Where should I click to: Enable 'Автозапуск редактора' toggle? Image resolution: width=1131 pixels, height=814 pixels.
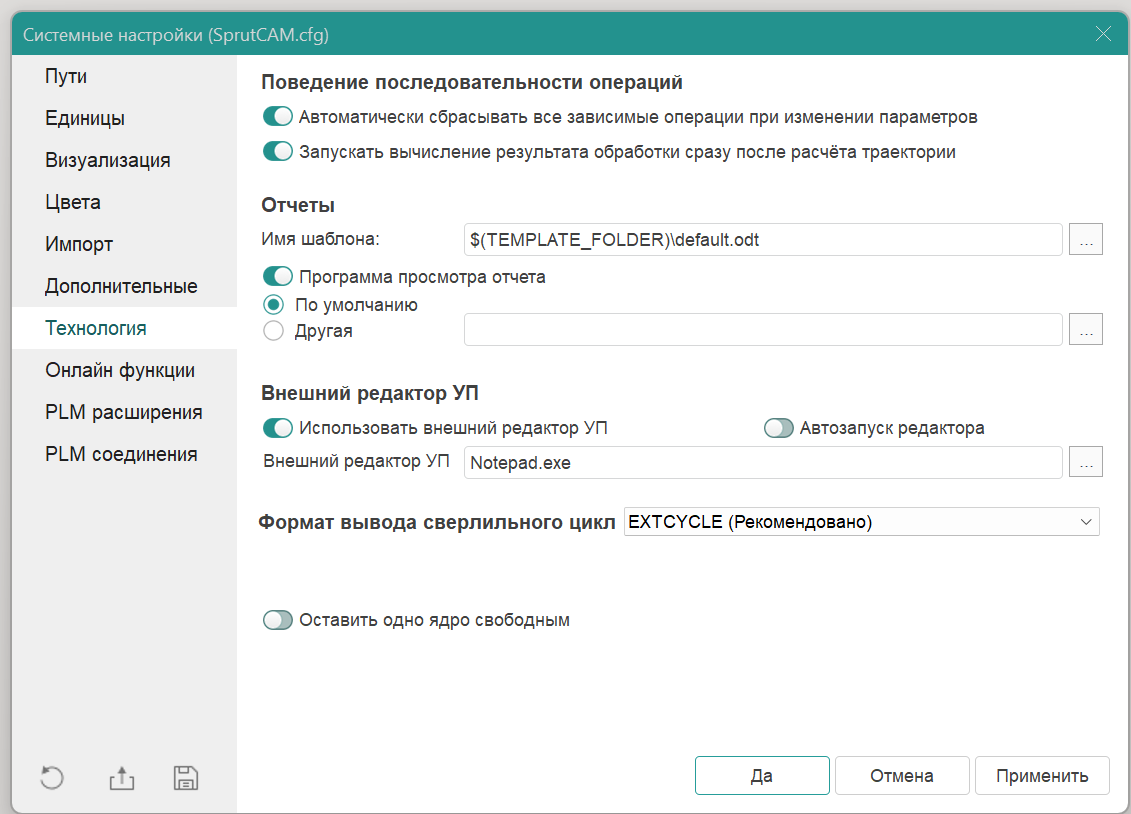(x=779, y=428)
